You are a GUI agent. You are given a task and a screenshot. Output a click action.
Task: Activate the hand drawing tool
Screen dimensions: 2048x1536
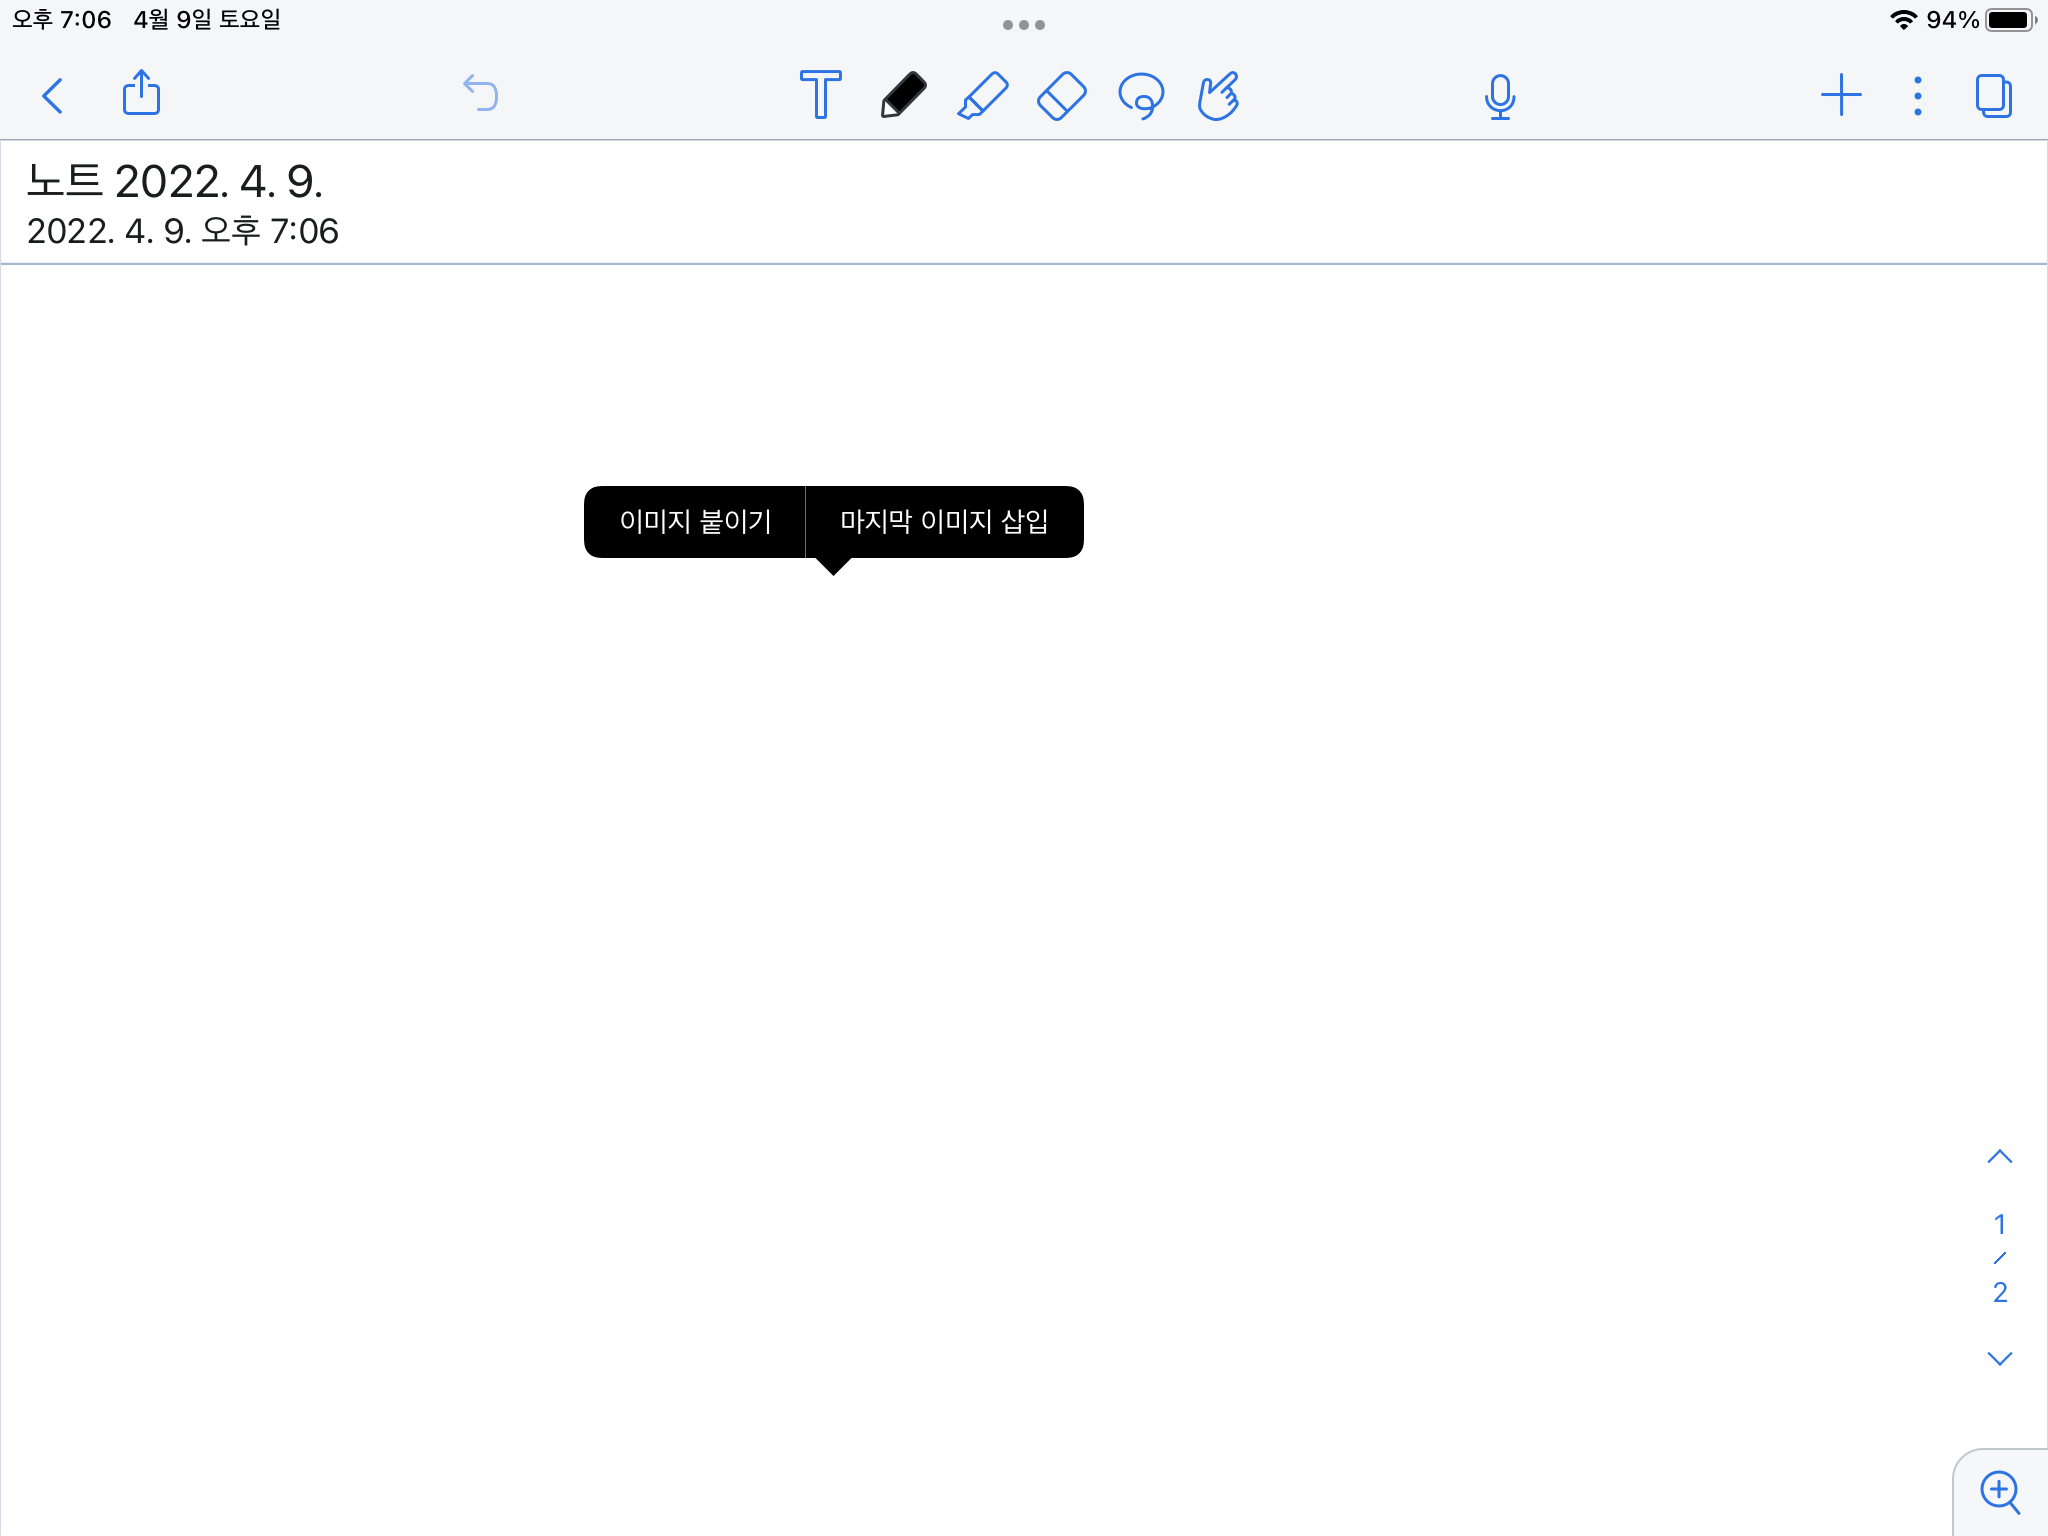tap(1219, 96)
